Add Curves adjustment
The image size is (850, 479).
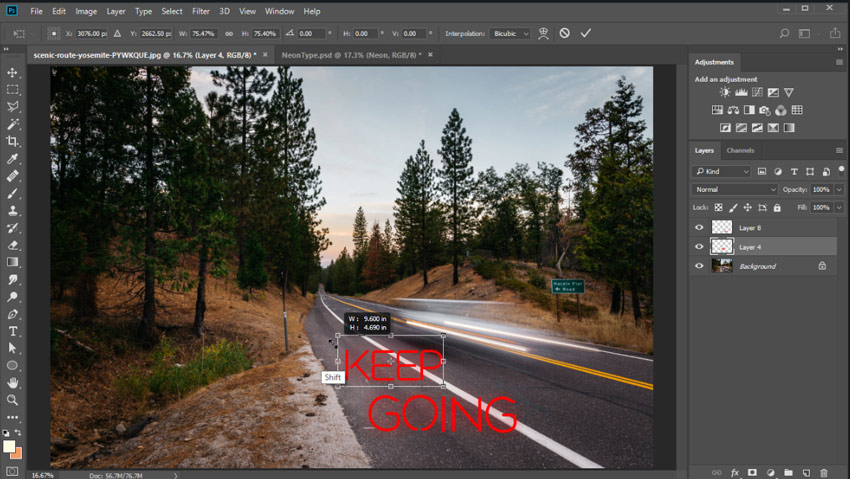[x=757, y=93]
